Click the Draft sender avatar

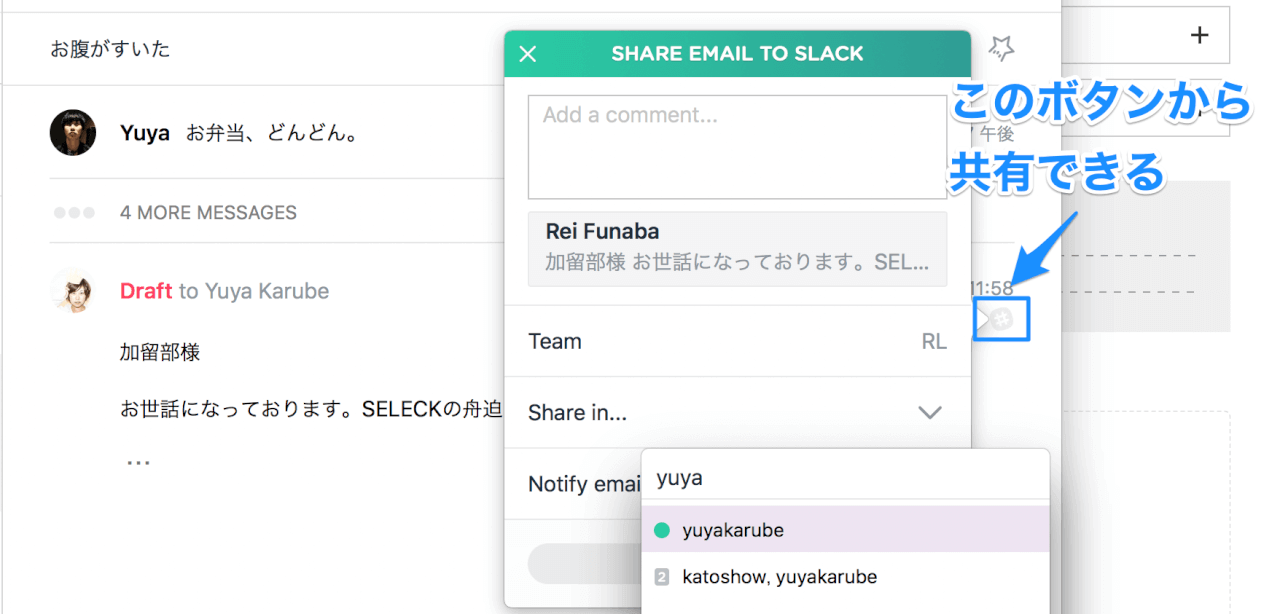pos(73,291)
